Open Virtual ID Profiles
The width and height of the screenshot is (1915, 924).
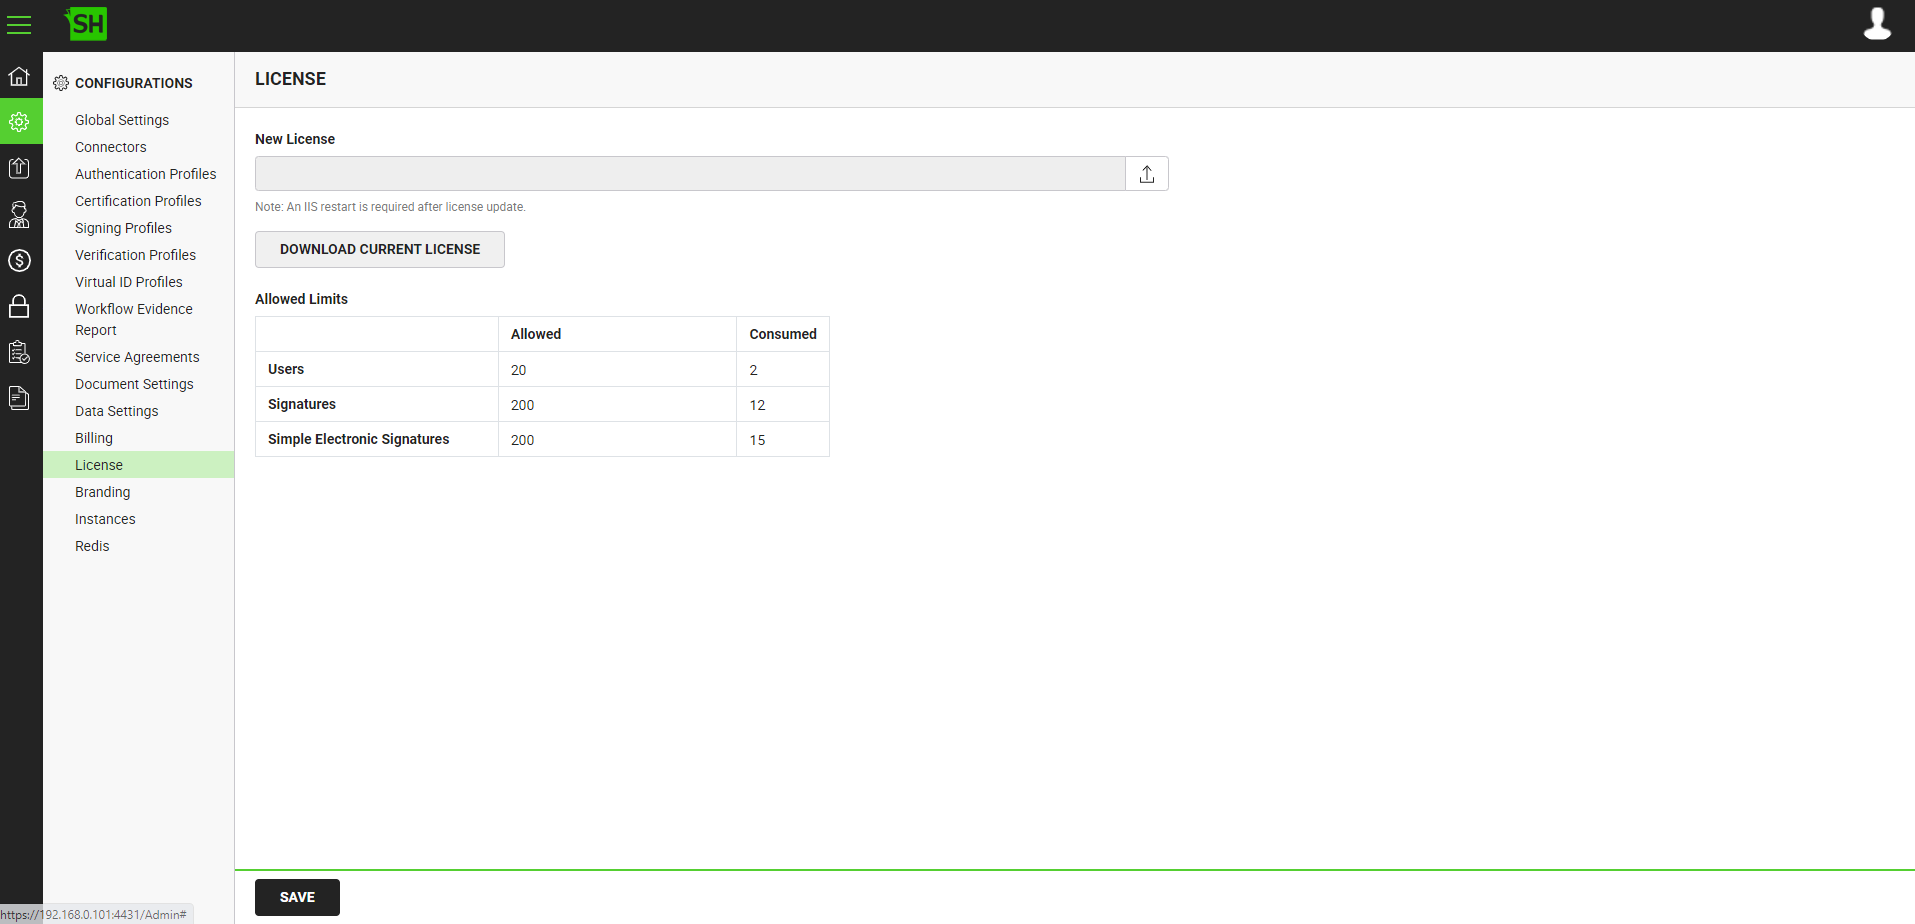(x=129, y=282)
